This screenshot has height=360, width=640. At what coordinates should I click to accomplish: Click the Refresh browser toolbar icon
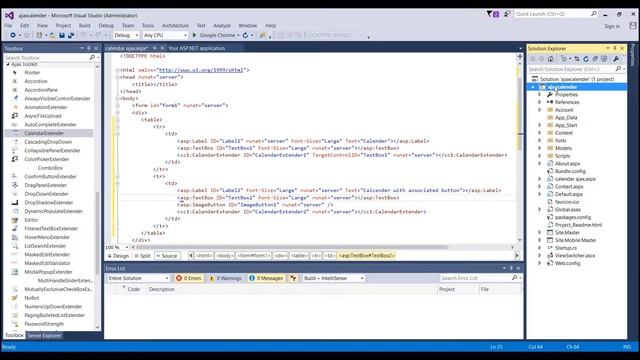[x=245, y=36]
